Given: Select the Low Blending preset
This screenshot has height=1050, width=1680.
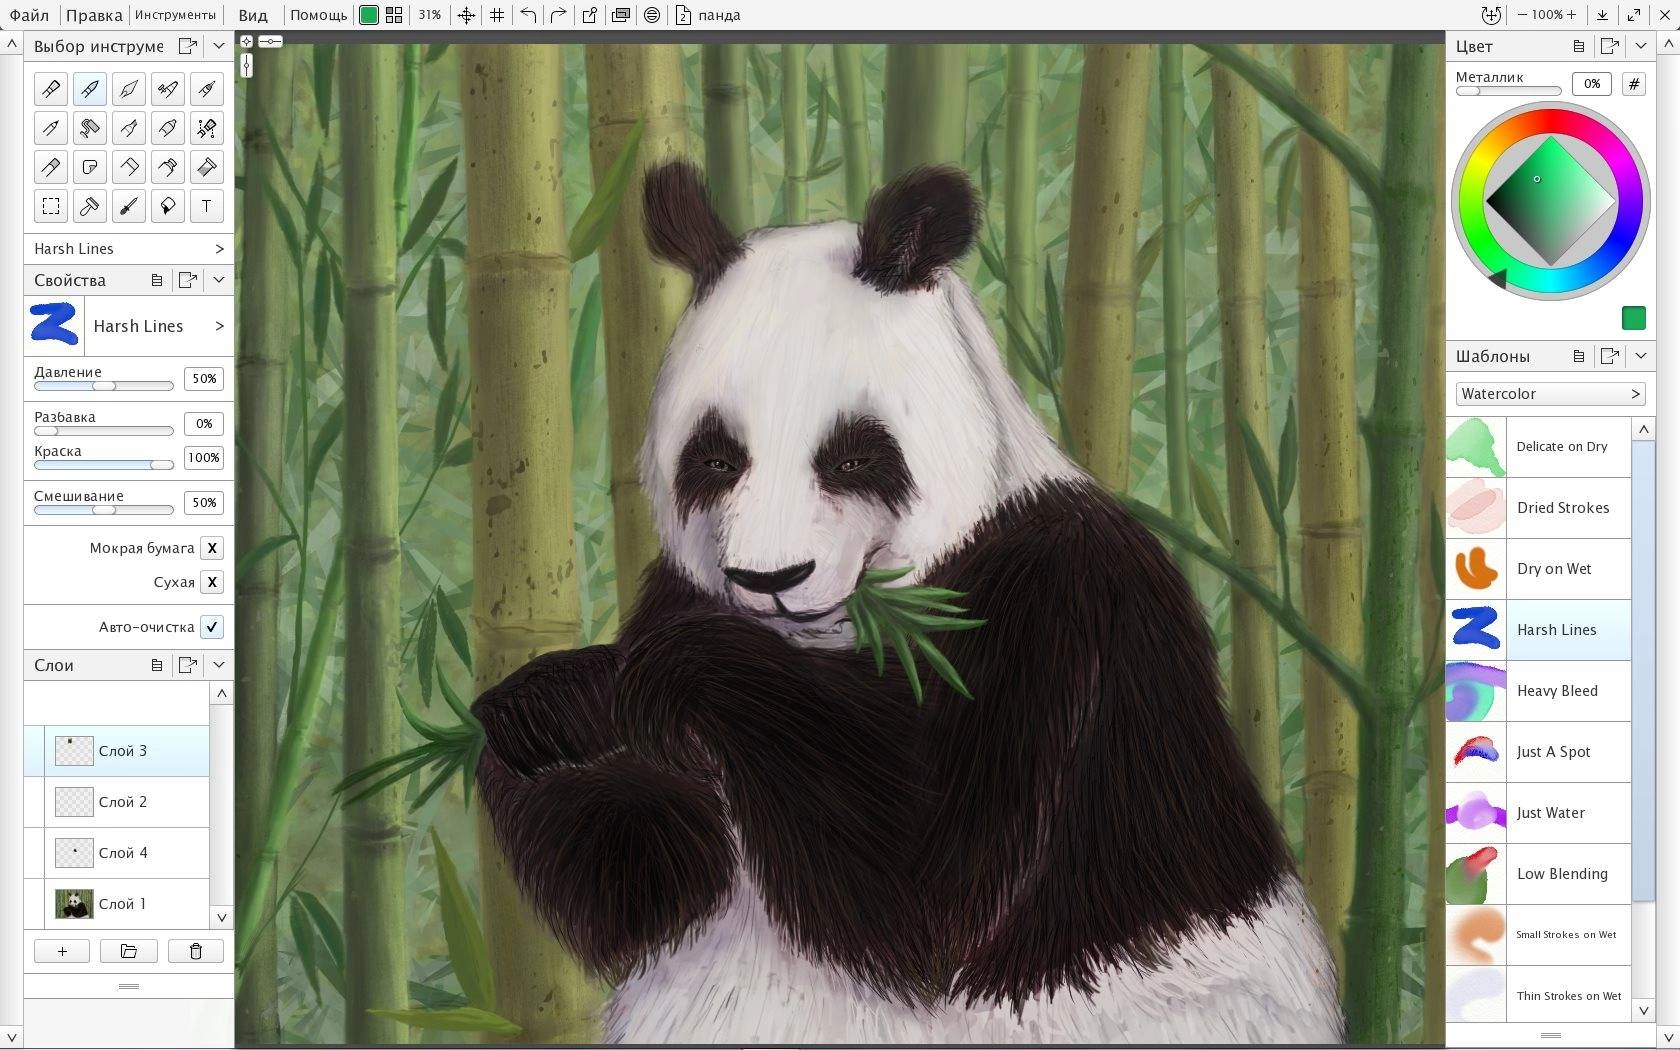Looking at the screenshot, I should click(x=1539, y=874).
